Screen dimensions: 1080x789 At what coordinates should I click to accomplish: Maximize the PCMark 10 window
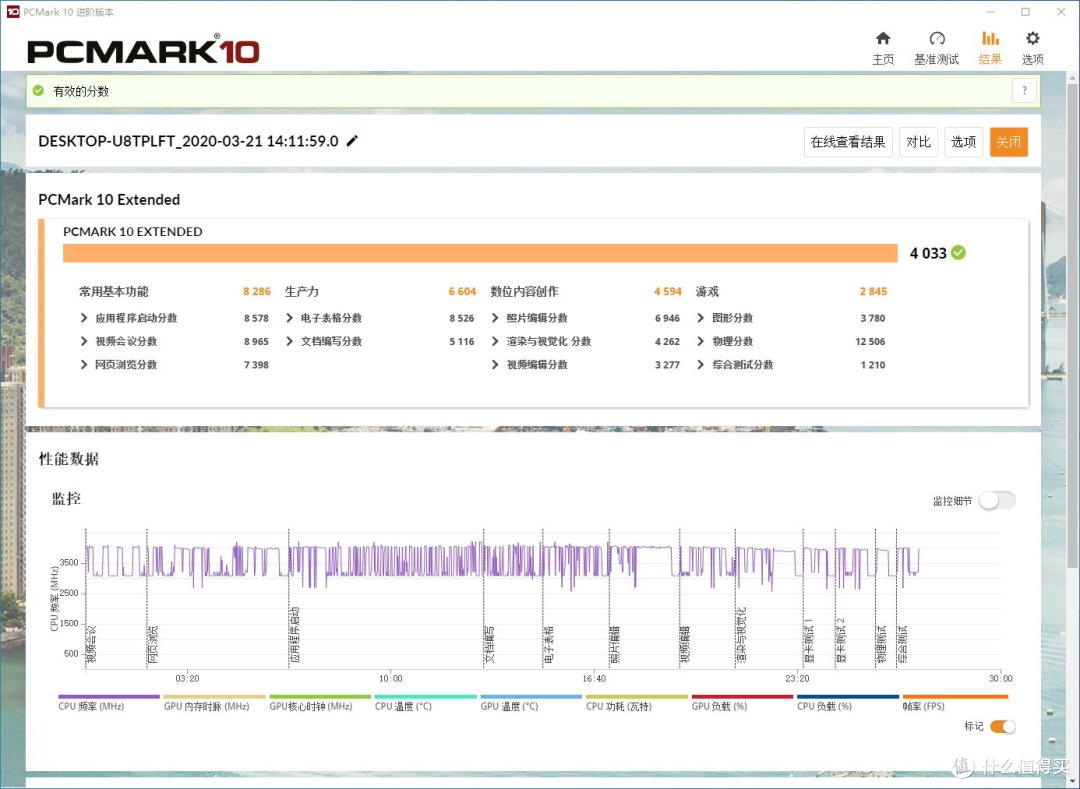1026,12
